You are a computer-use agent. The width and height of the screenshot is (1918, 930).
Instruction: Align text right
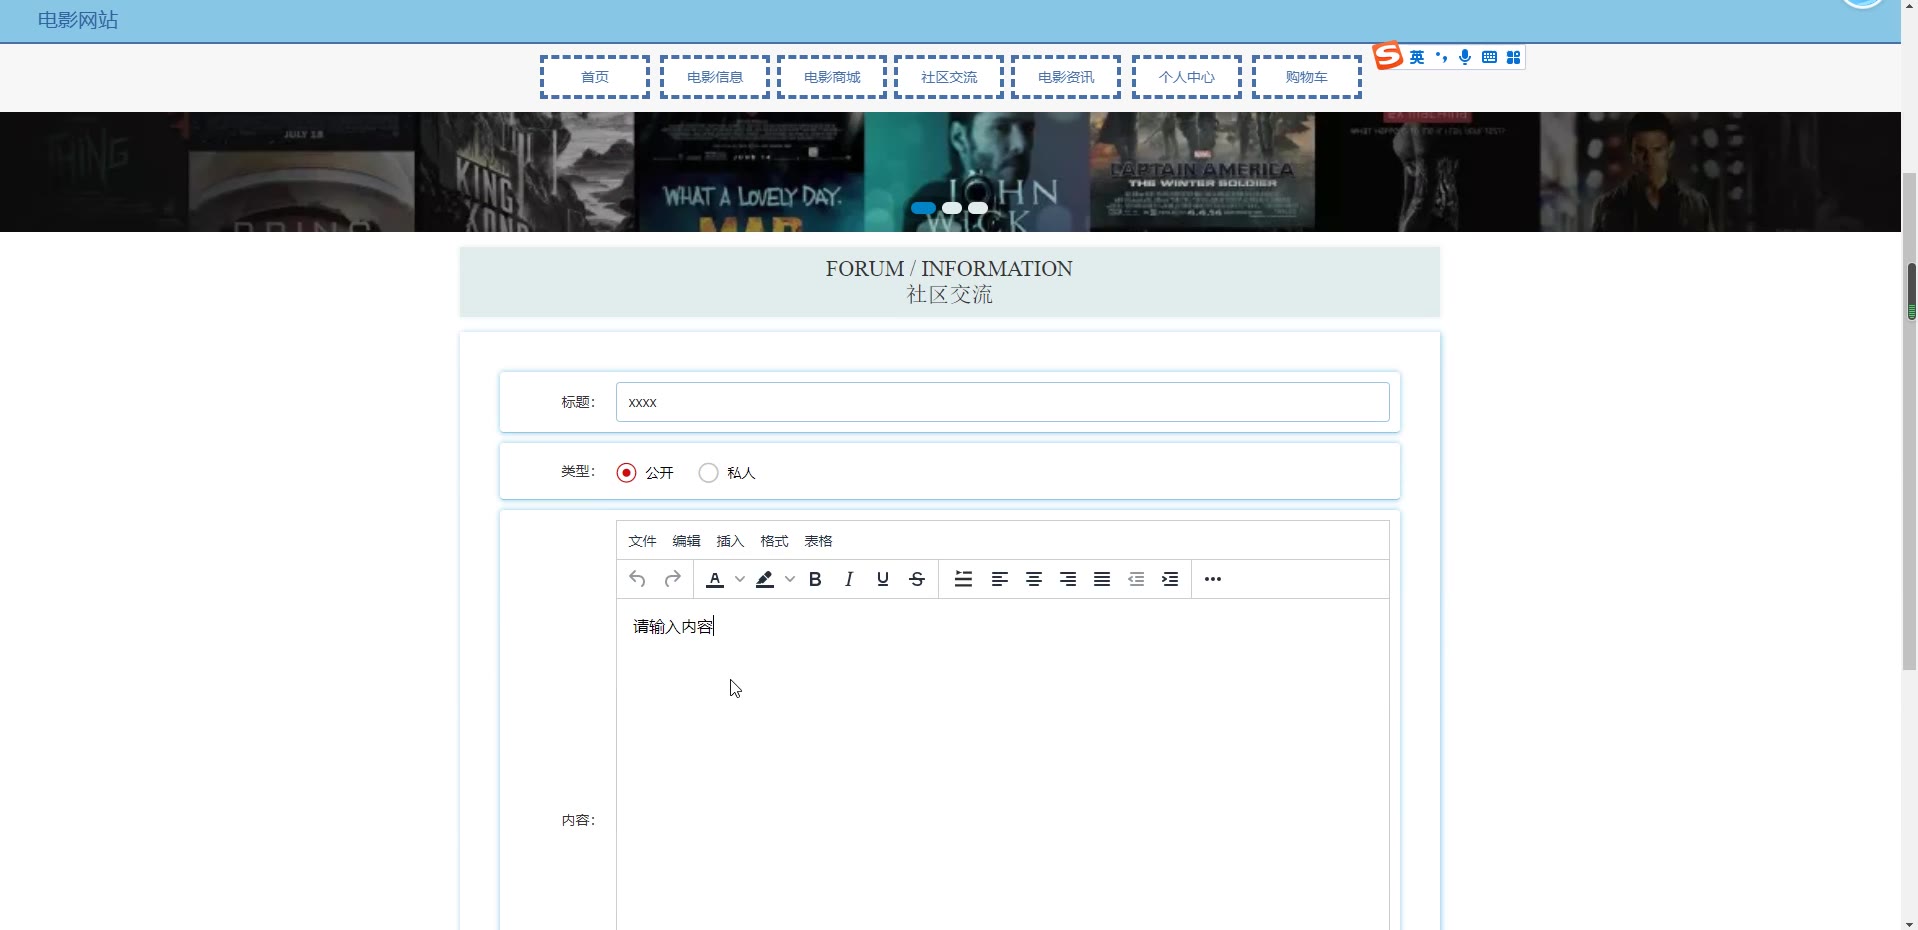1068,579
